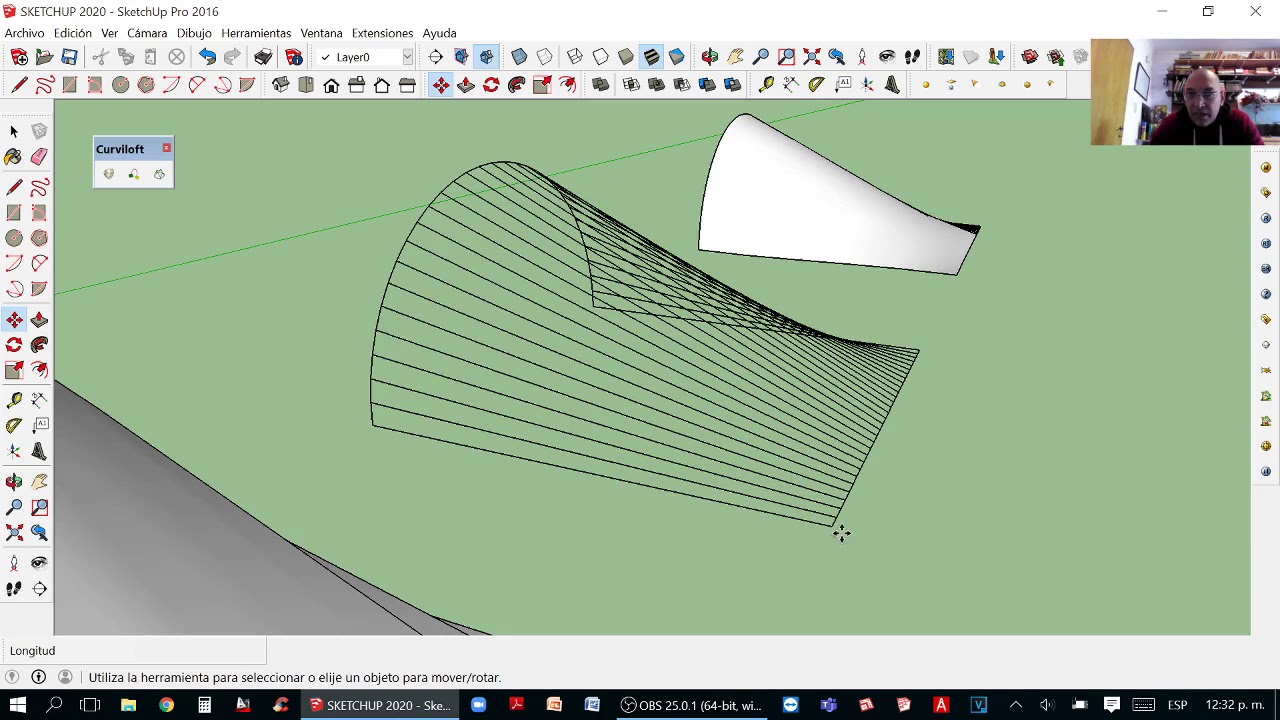Image resolution: width=1280 pixels, height=720 pixels.
Task: Save the model with the floppy icon
Action: 69,57
